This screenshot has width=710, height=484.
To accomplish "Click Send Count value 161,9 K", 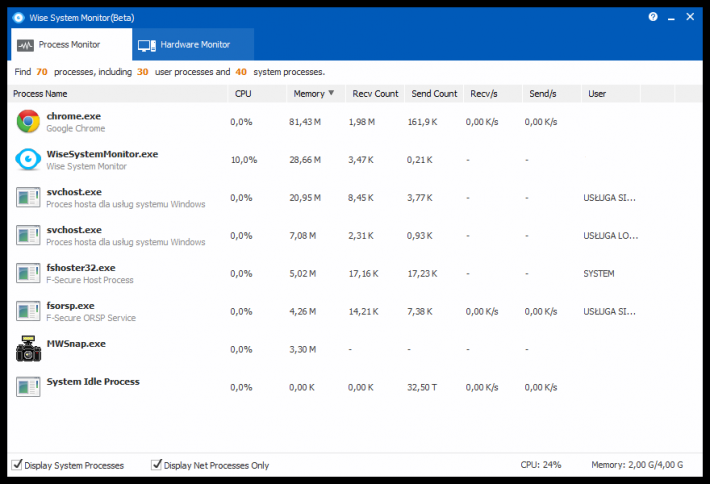I will click(x=422, y=122).
